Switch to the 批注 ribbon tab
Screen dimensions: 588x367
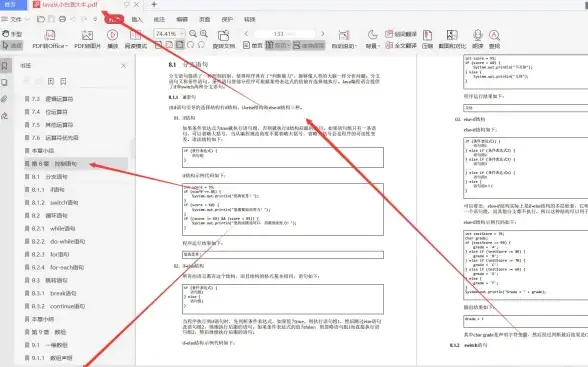tap(159, 19)
